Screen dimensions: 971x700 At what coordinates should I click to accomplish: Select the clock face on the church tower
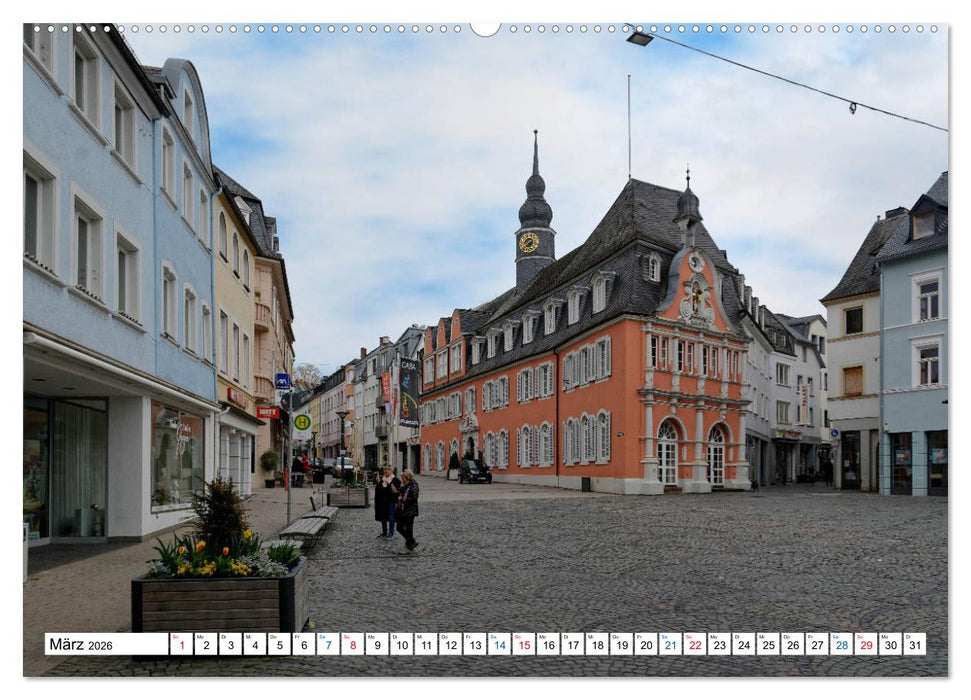pyautogui.click(x=527, y=240)
